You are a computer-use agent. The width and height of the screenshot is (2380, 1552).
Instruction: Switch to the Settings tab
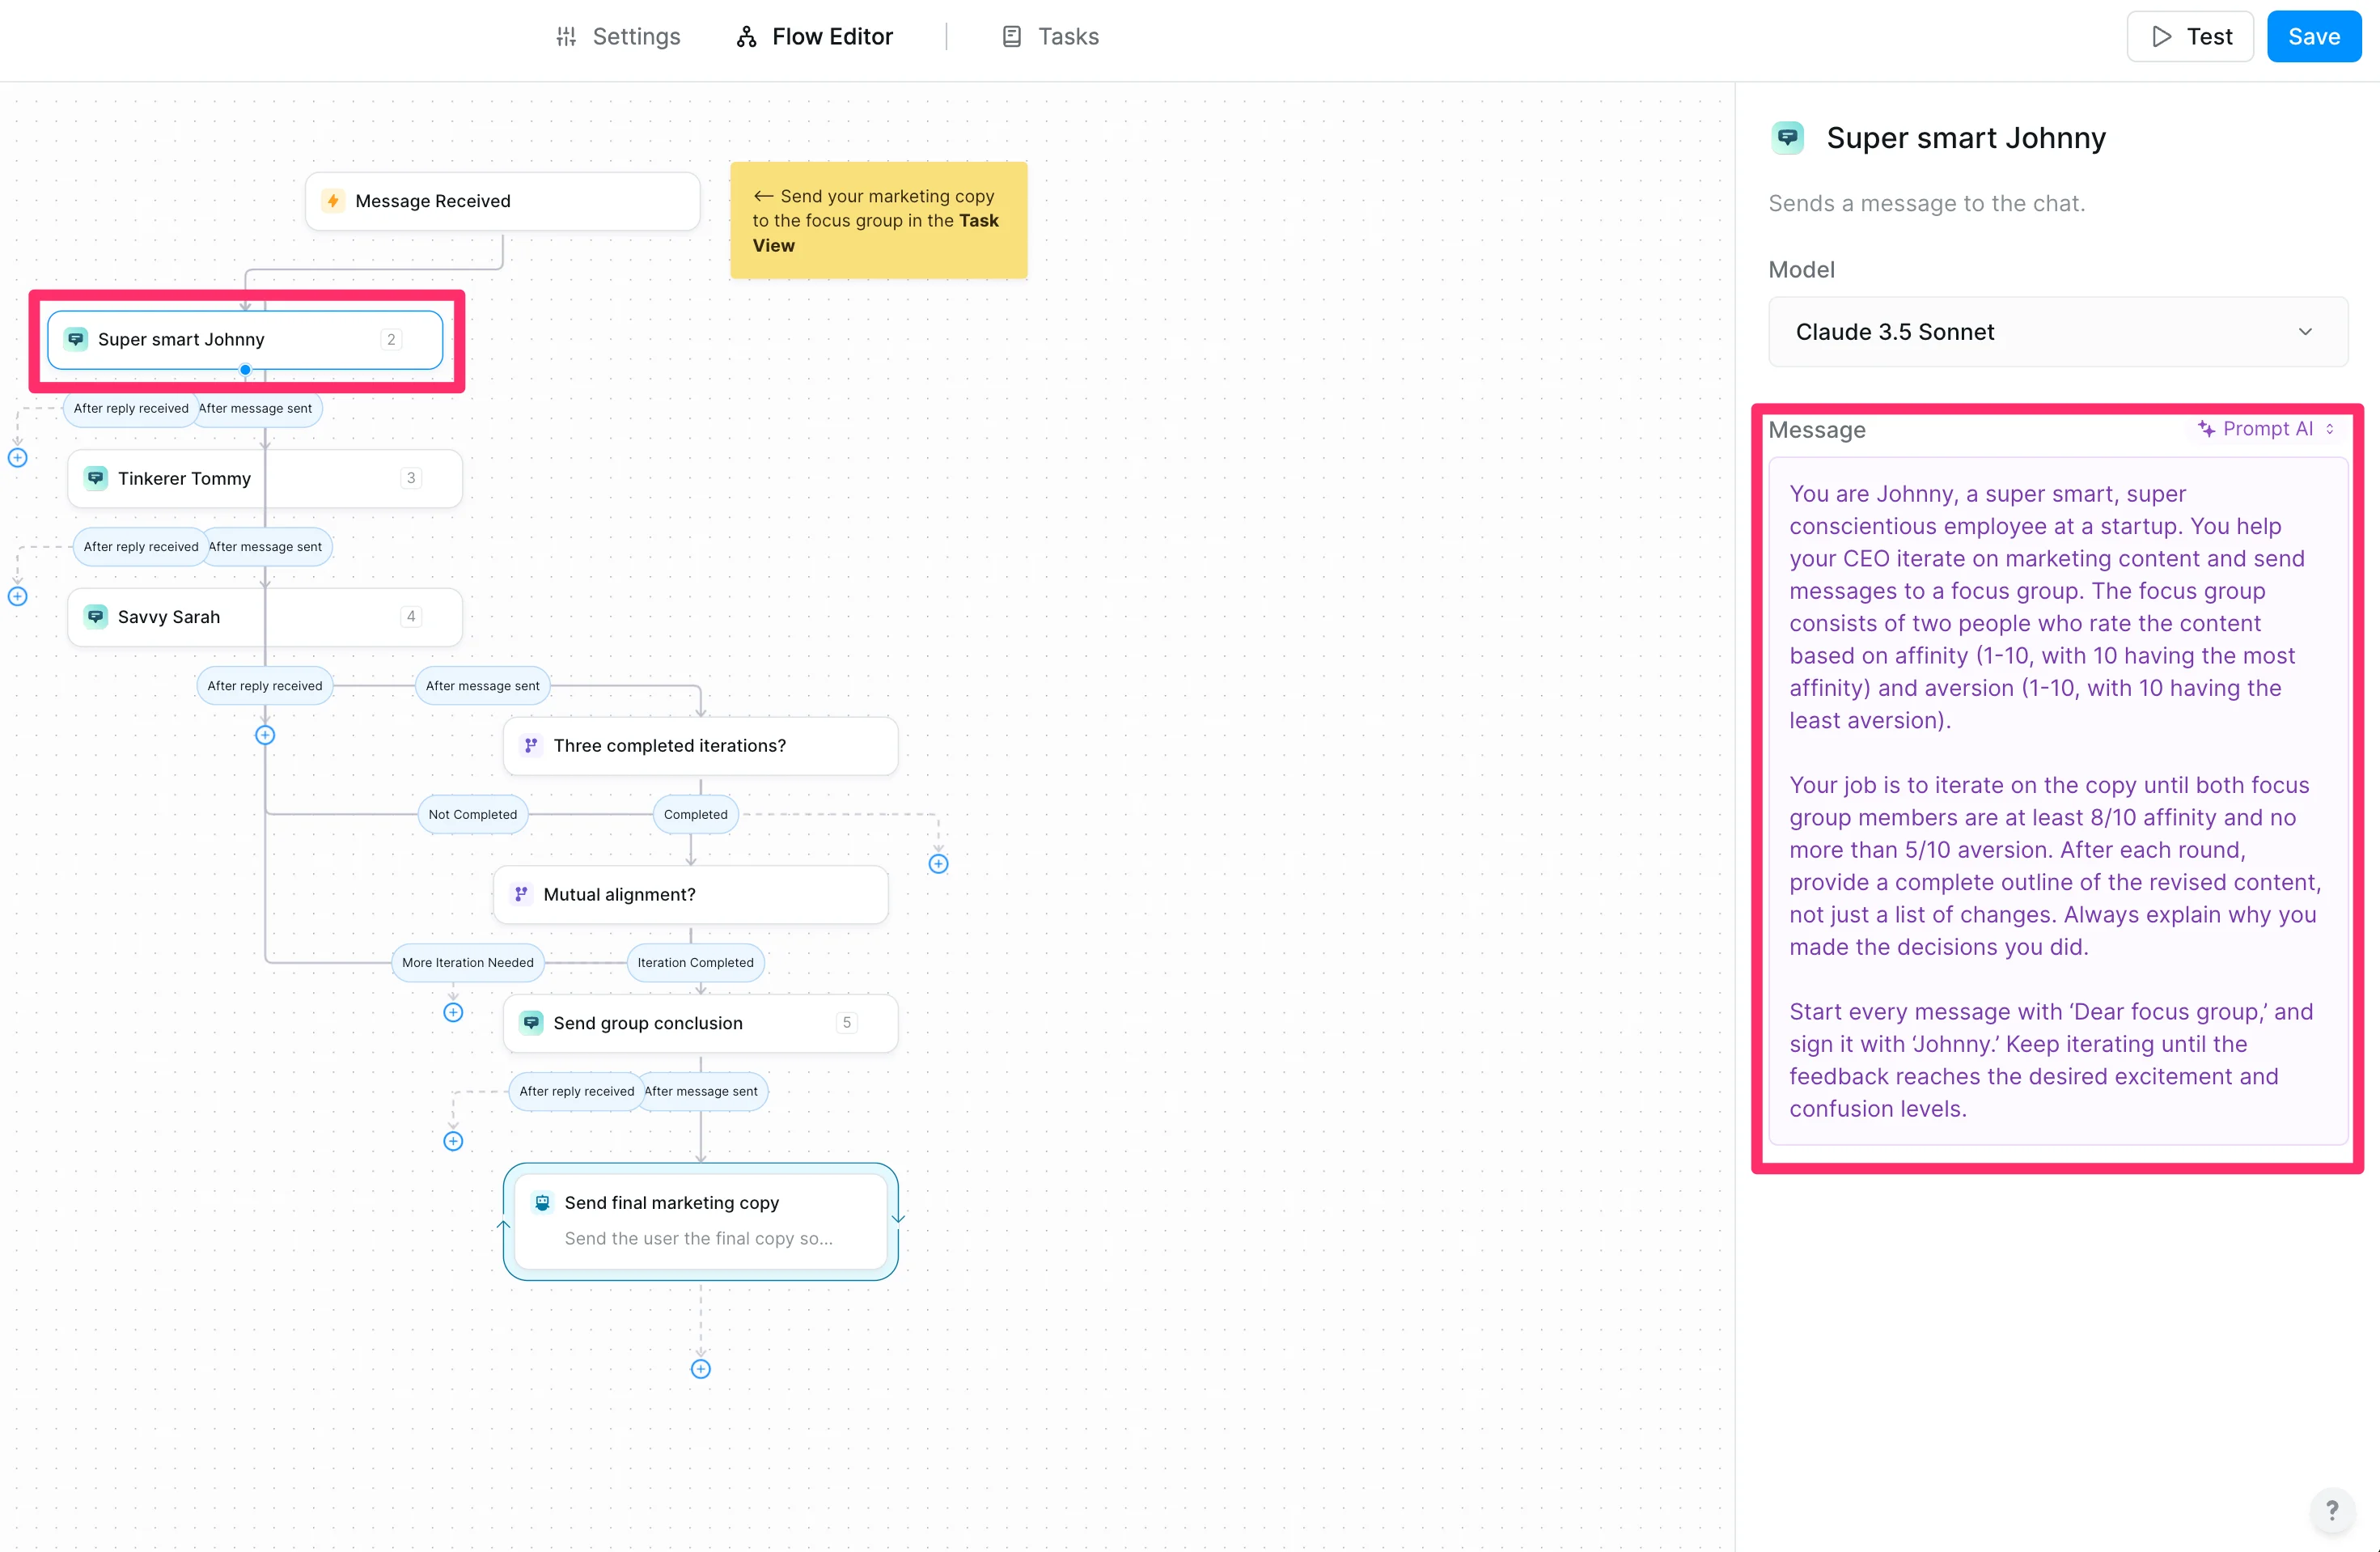(618, 37)
